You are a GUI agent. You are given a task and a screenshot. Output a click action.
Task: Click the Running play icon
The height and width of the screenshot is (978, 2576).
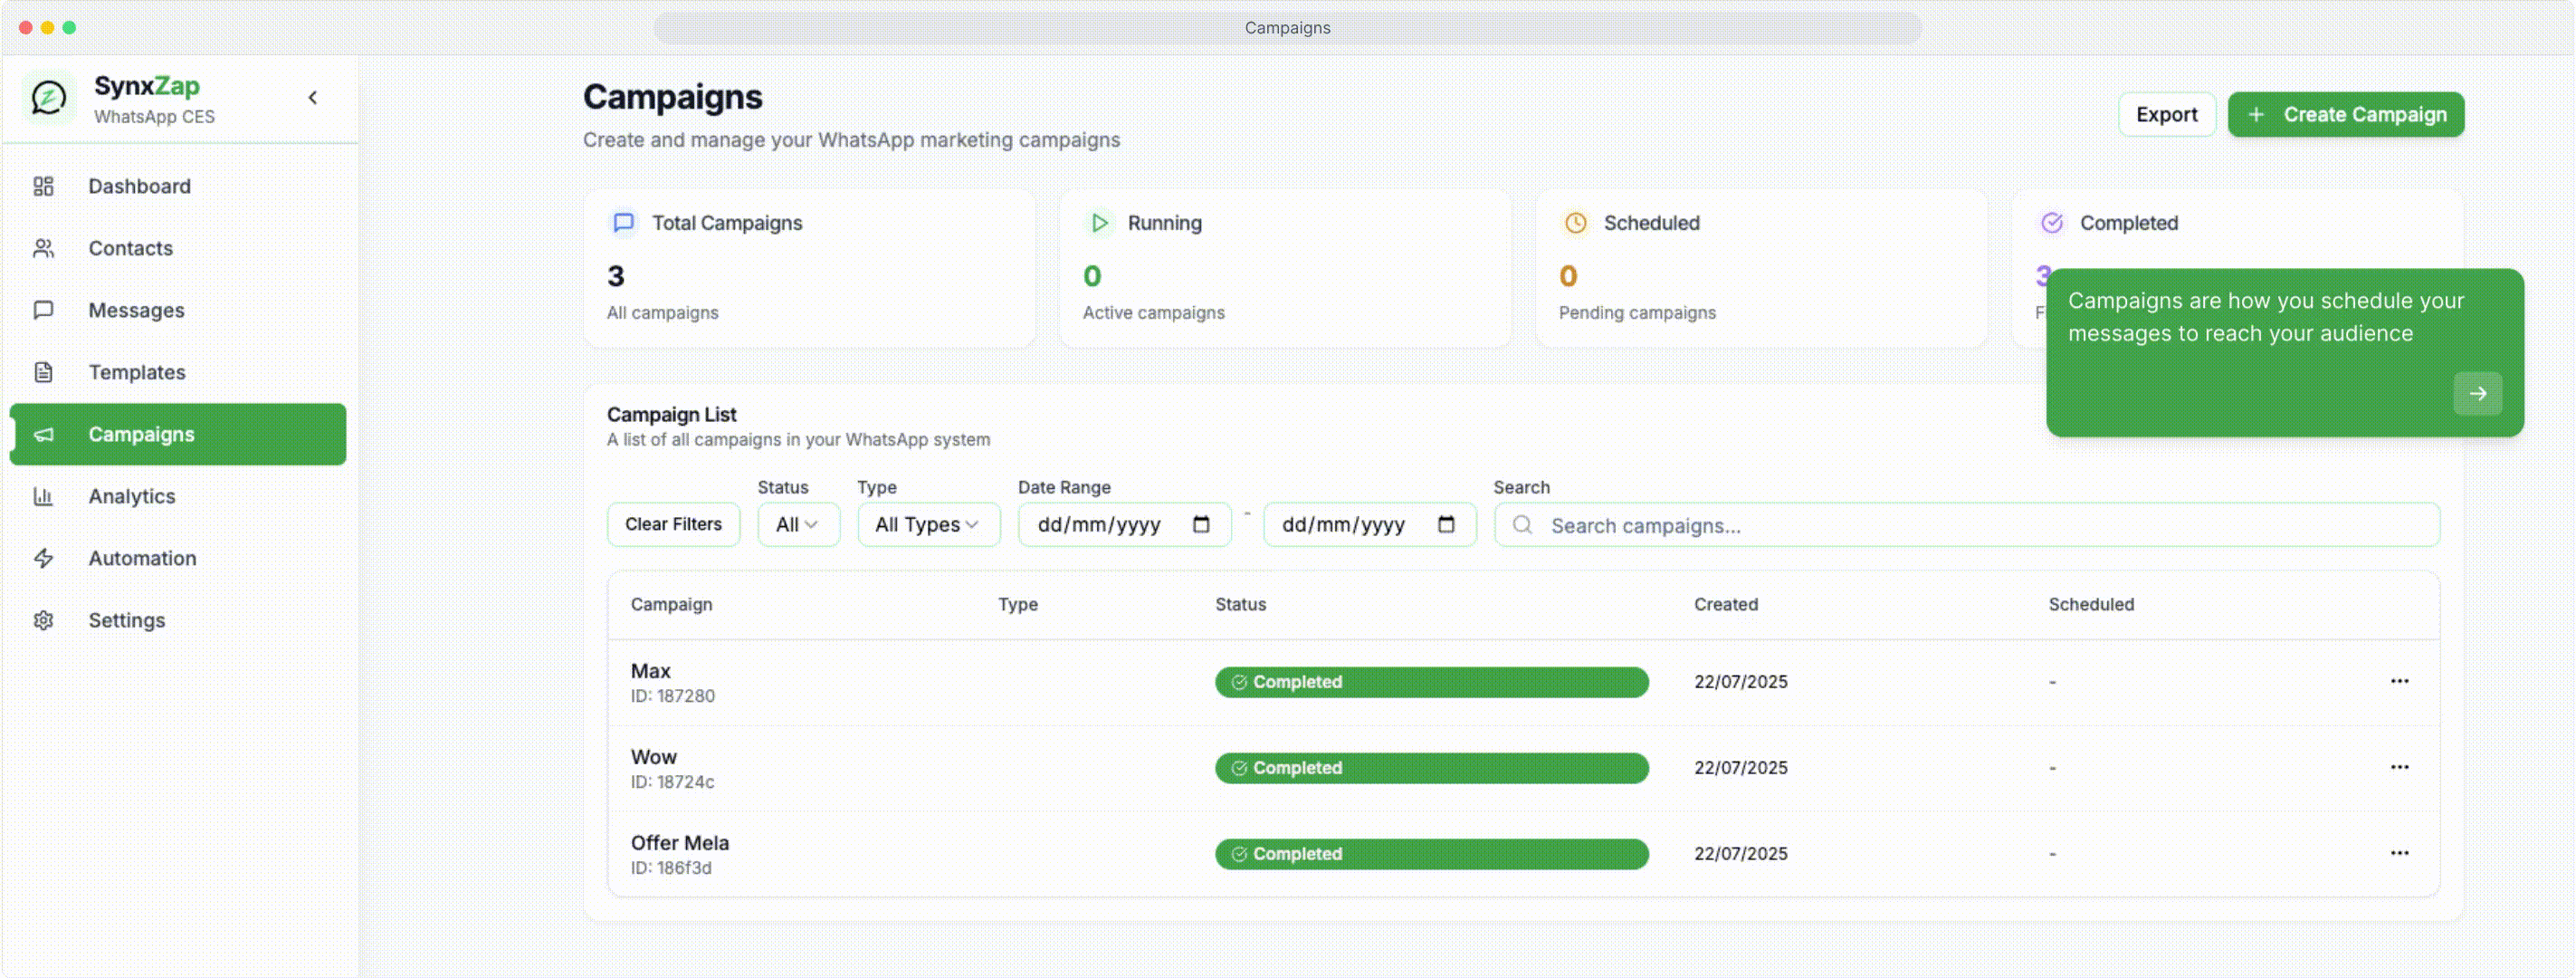click(x=1099, y=222)
